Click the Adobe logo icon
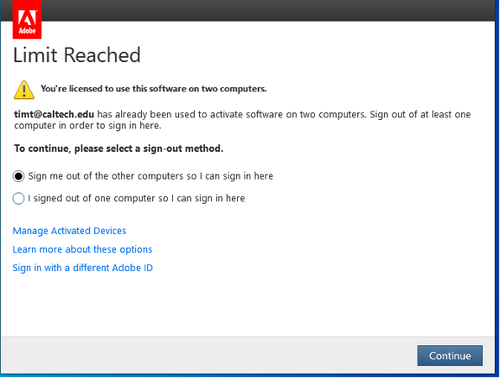 click(x=27, y=19)
